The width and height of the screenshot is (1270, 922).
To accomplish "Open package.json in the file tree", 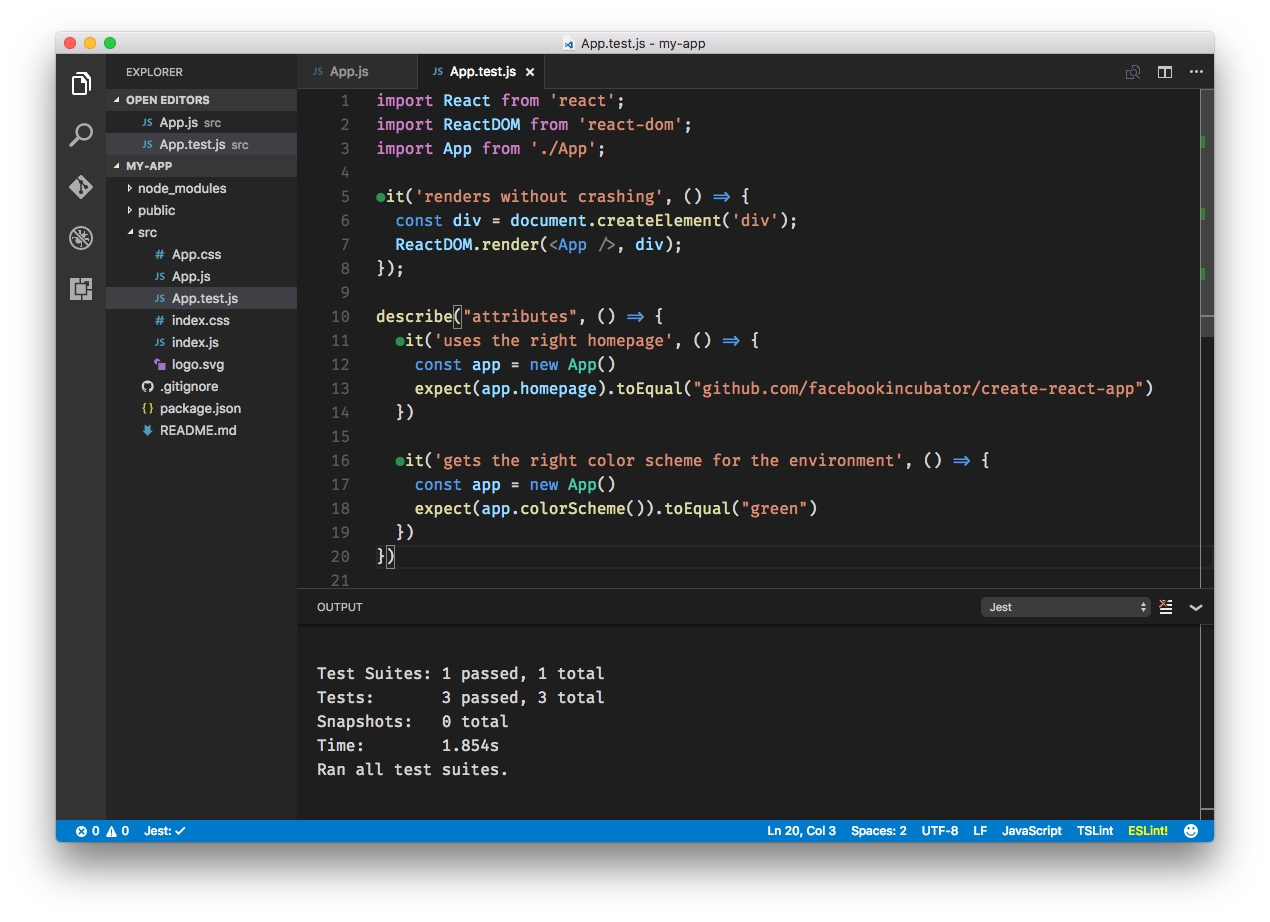I will (x=200, y=408).
